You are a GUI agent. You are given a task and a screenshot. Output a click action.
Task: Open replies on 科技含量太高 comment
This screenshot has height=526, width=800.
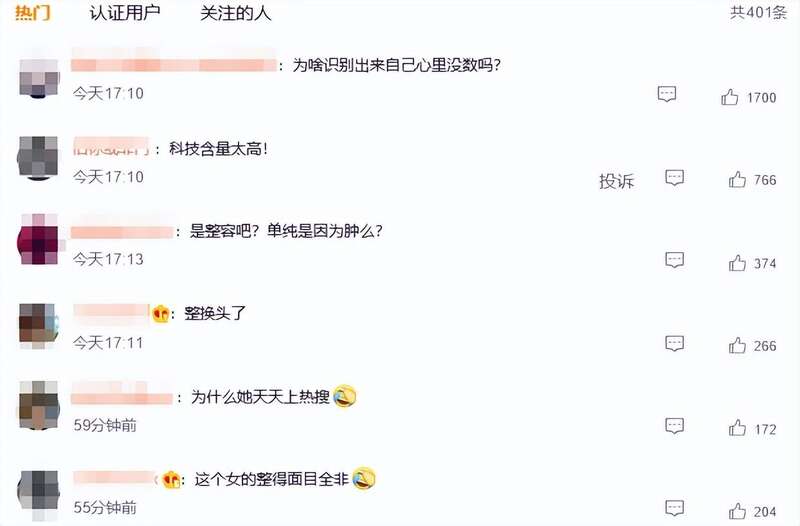[674, 178]
